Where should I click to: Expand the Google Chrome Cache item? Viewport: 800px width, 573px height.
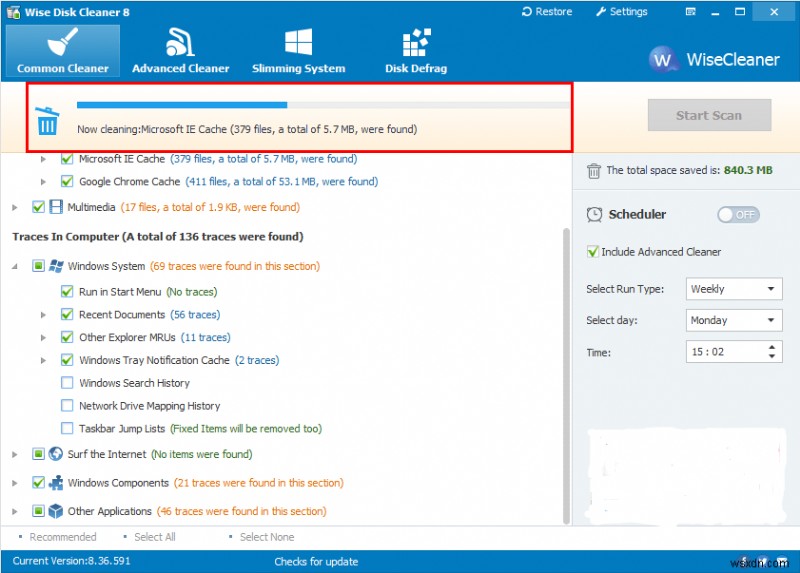[43, 182]
